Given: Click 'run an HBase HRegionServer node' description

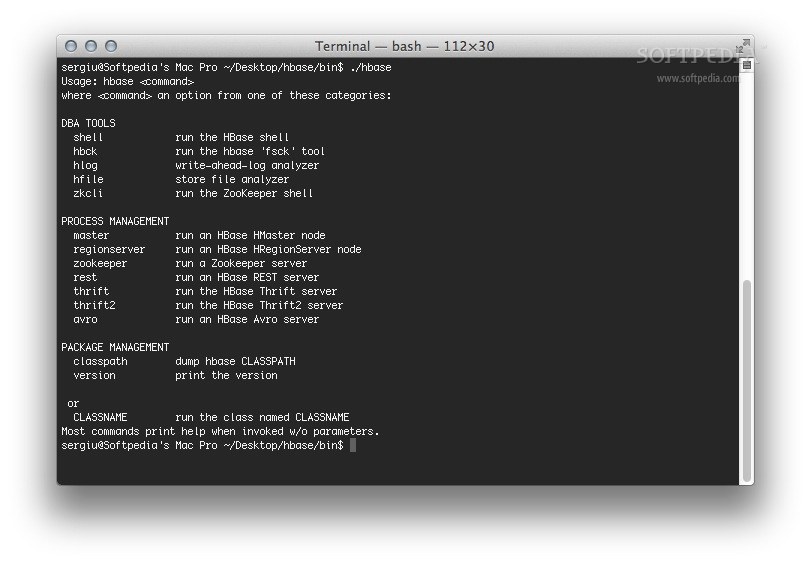Looking at the screenshot, I should click(x=268, y=249).
